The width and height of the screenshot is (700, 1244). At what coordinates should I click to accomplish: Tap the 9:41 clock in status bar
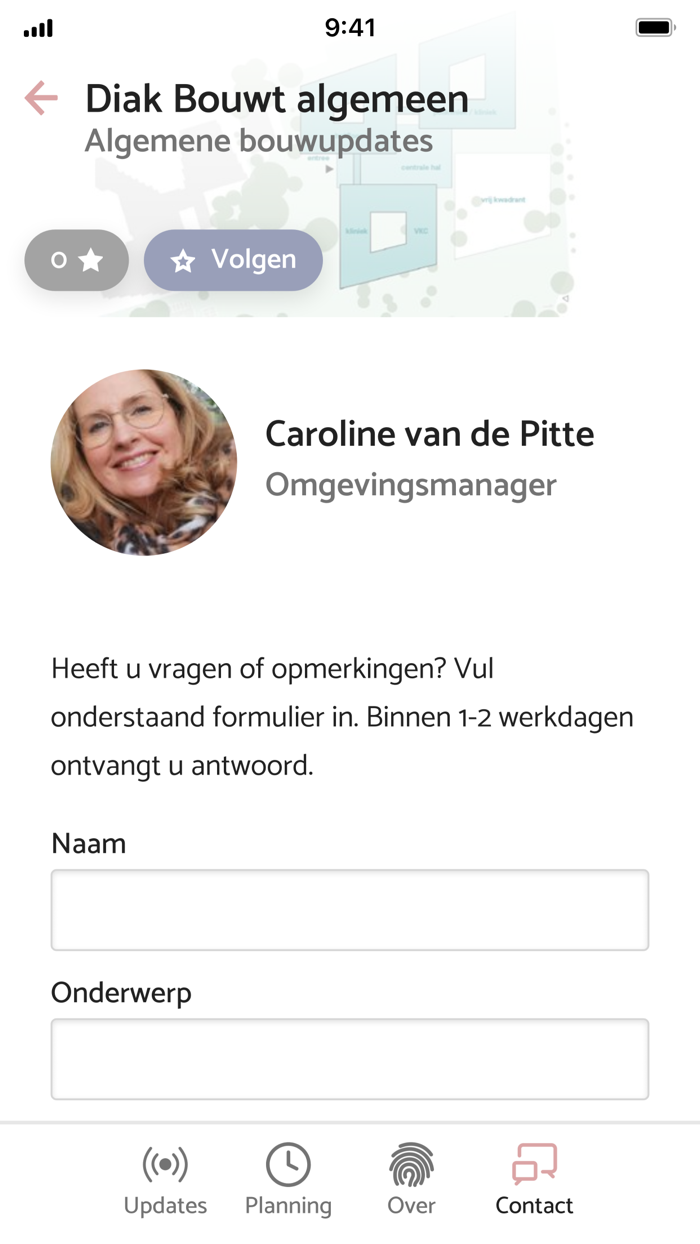pos(350,28)
